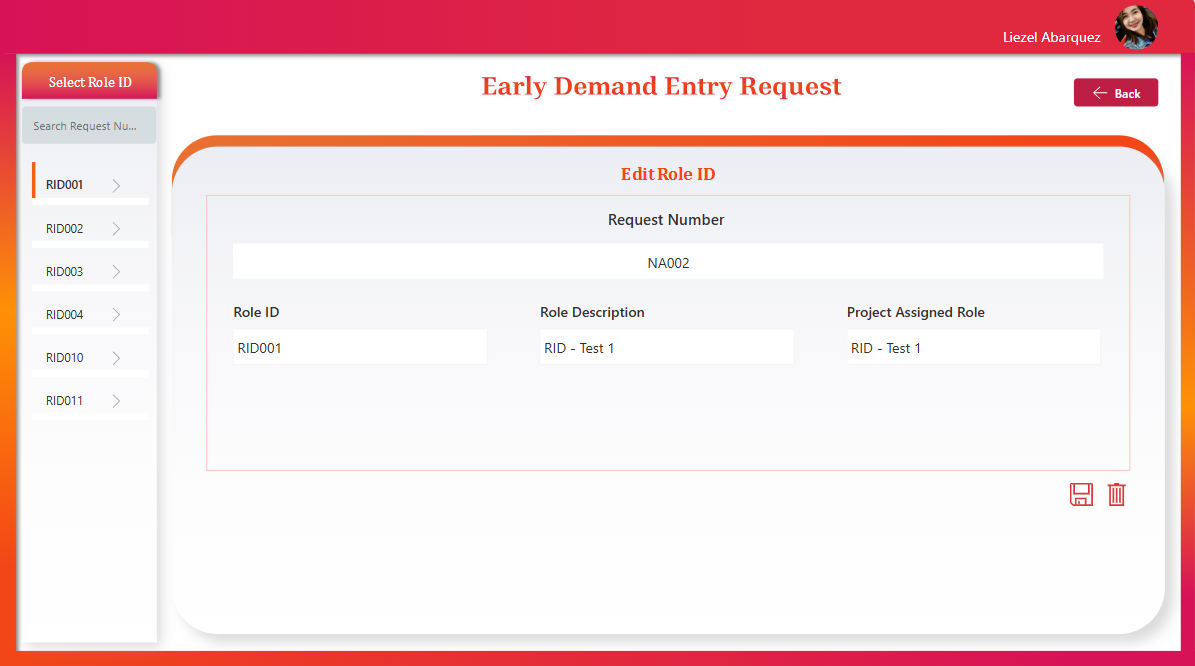Edit the Role ID input field
This screenshot has height=666, width=1195.
coord(360,348)
